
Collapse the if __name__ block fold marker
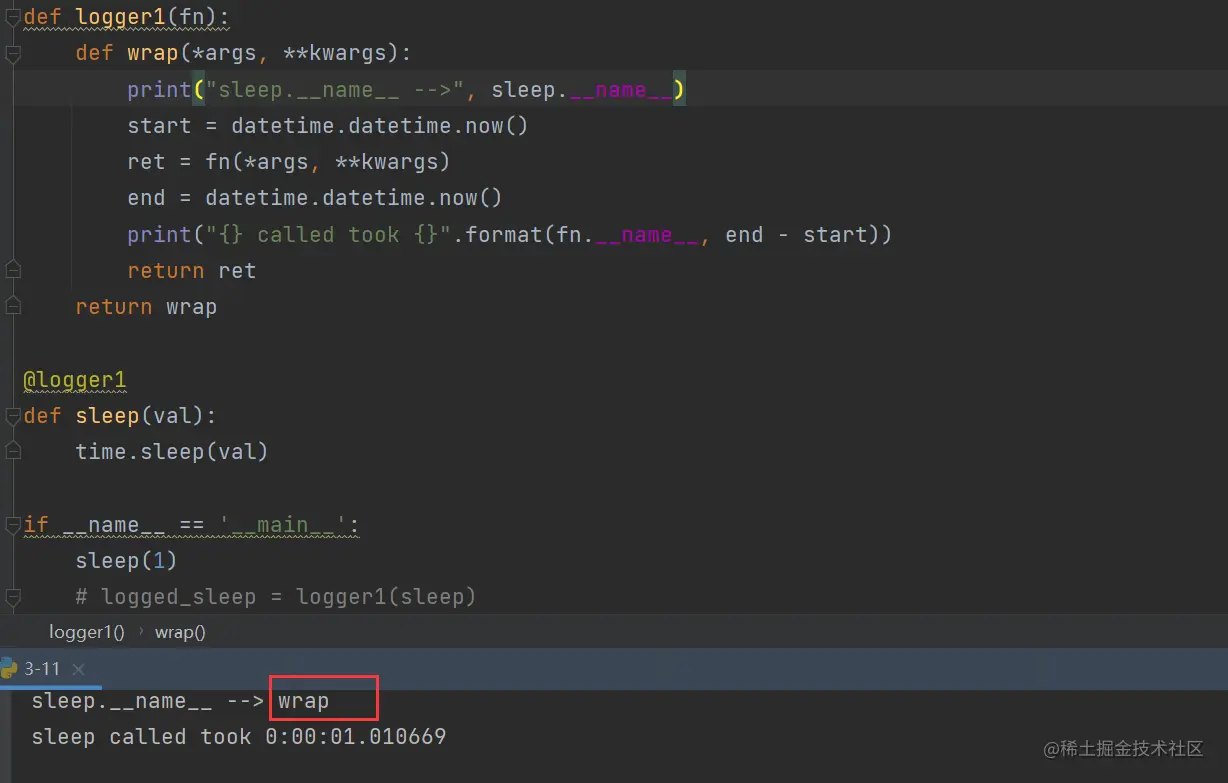pyautogui.click(x=12, y=524)
